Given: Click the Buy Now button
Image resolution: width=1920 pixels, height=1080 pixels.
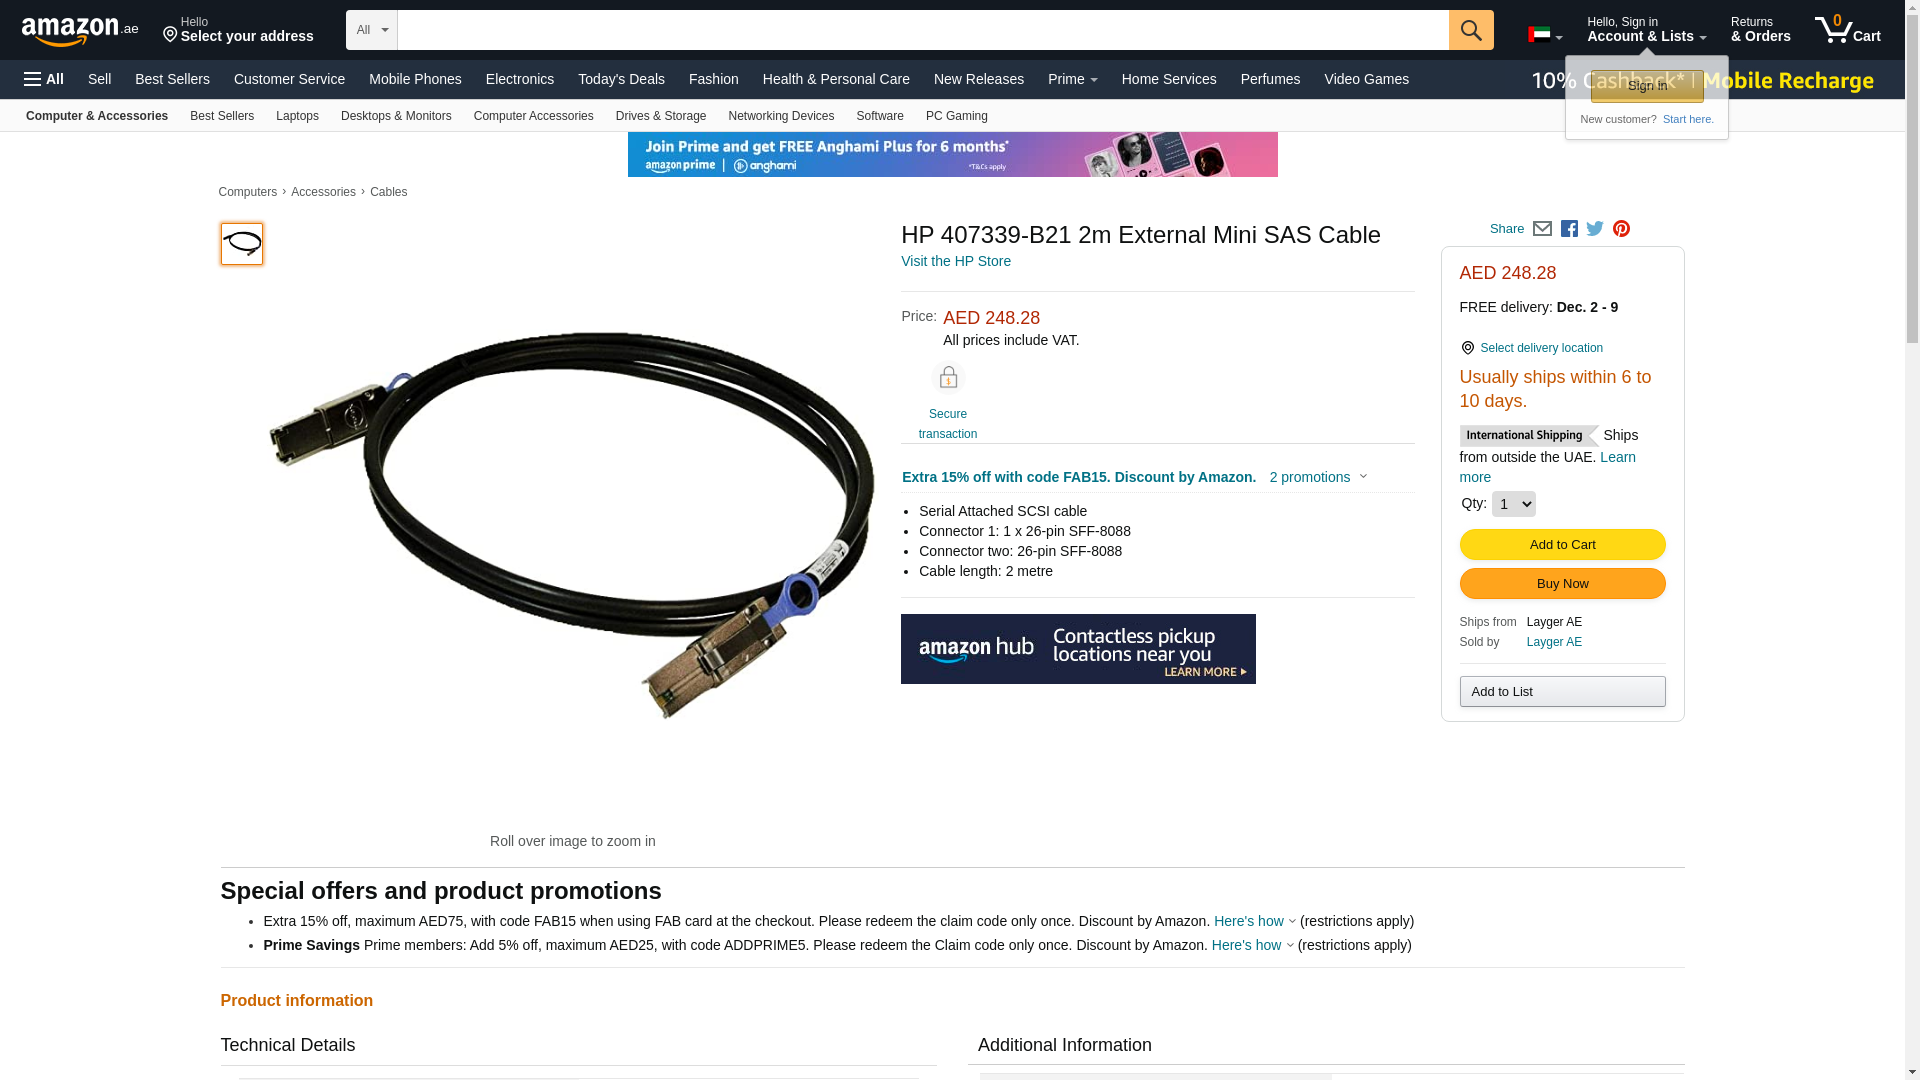Looking at the screenshot, I should pyautogui.click(x=1562, y=583).
